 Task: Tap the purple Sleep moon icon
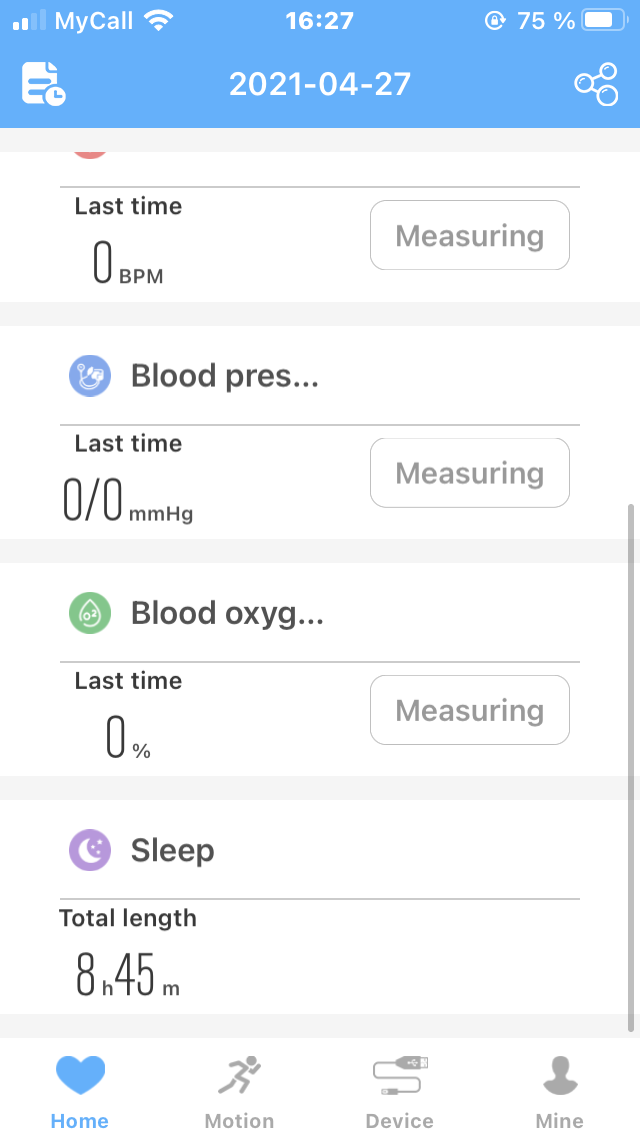coord(90,851)
